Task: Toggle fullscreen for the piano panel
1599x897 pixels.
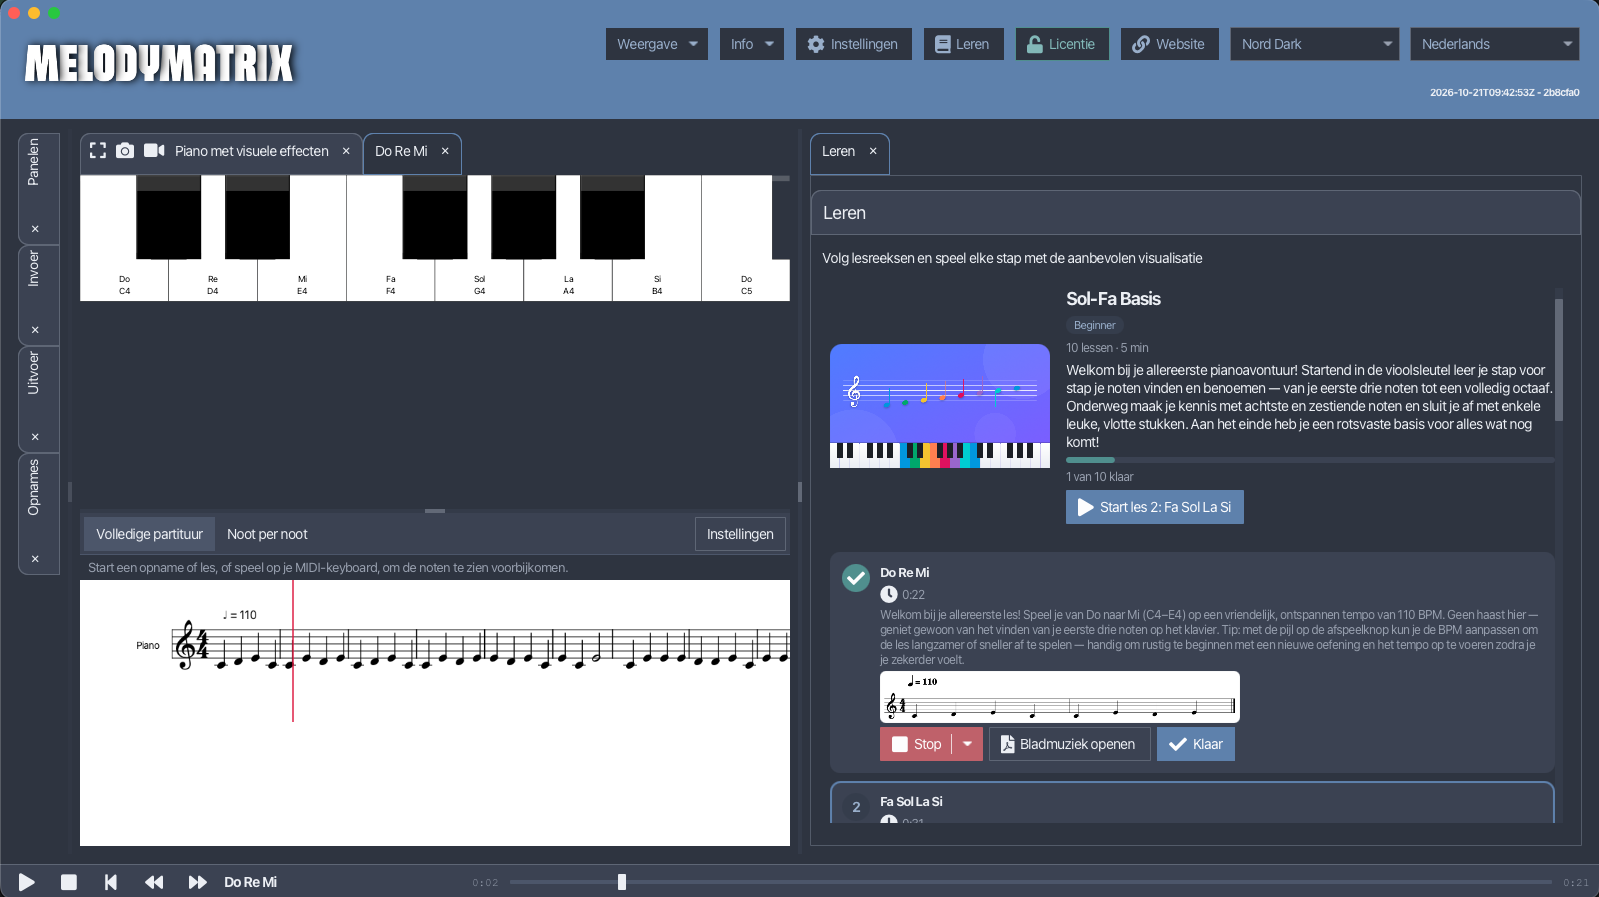Action: tap(98, 151)
